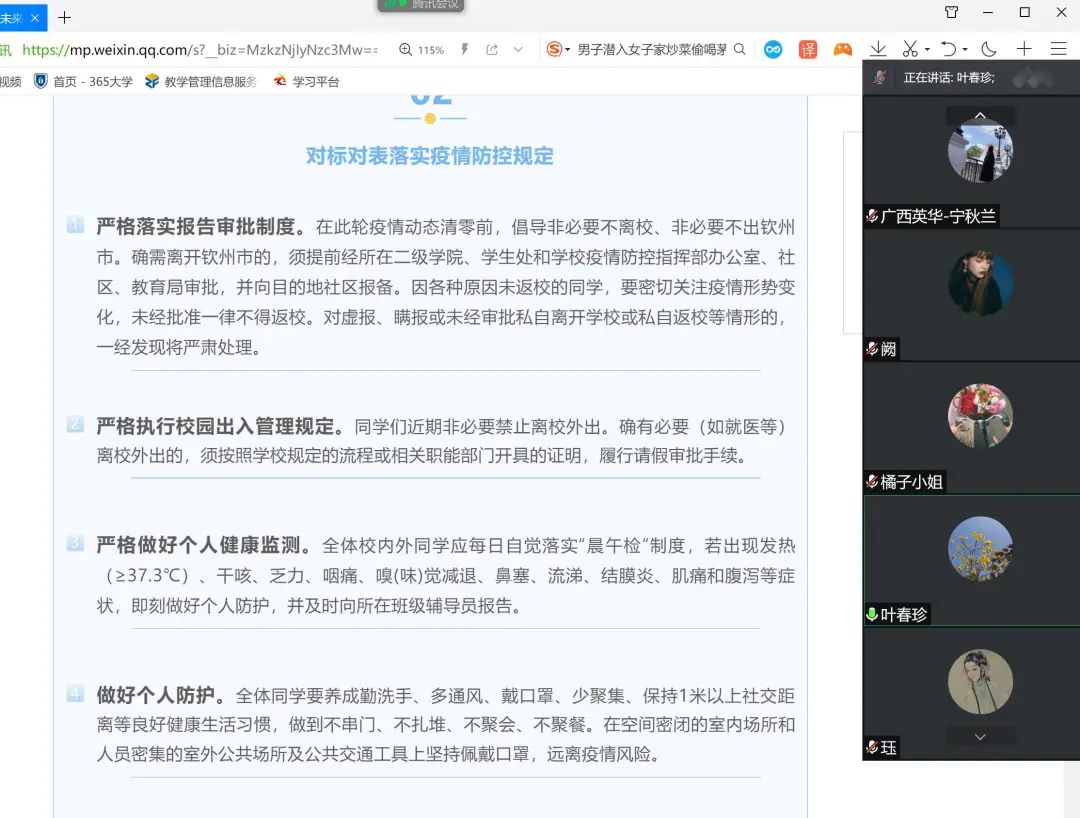The height and width of the screenshot is (818, 1080).
Task: Toggle night mode moon icon
Action: click(989, 49)
